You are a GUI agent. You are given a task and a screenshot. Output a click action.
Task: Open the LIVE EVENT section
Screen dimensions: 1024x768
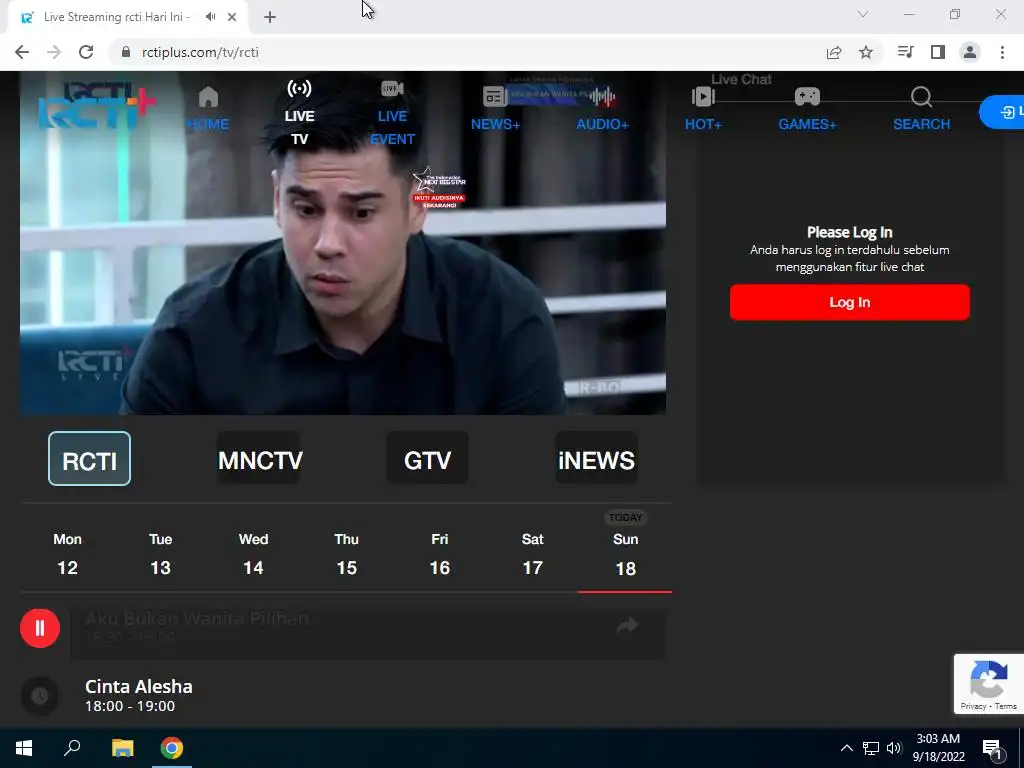pyautogui.click(x=392, y=113)
